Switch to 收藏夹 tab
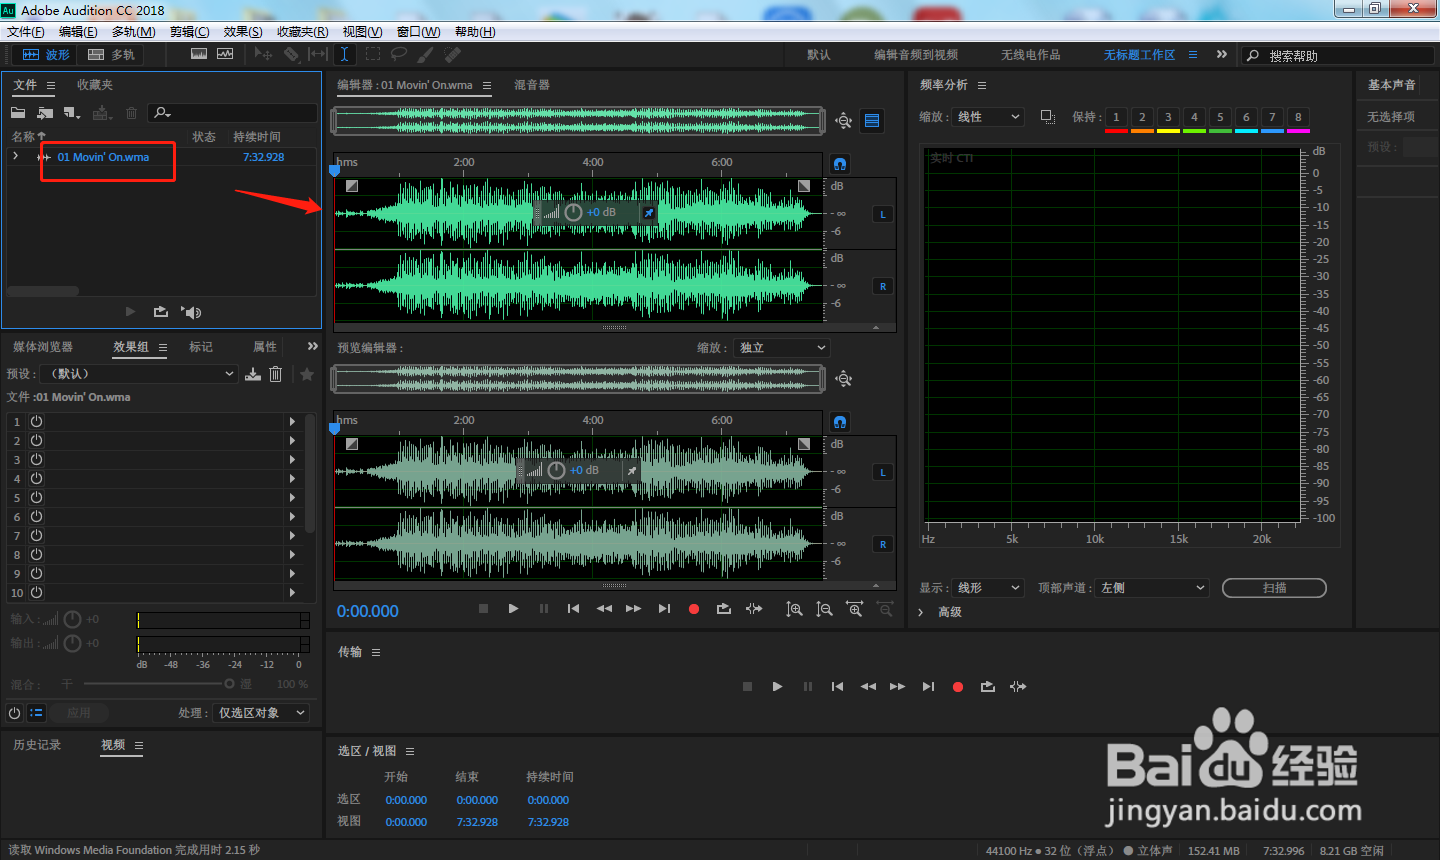Image resolution: width=1440 pixels, height=860 pixels. tap(95, 85)
